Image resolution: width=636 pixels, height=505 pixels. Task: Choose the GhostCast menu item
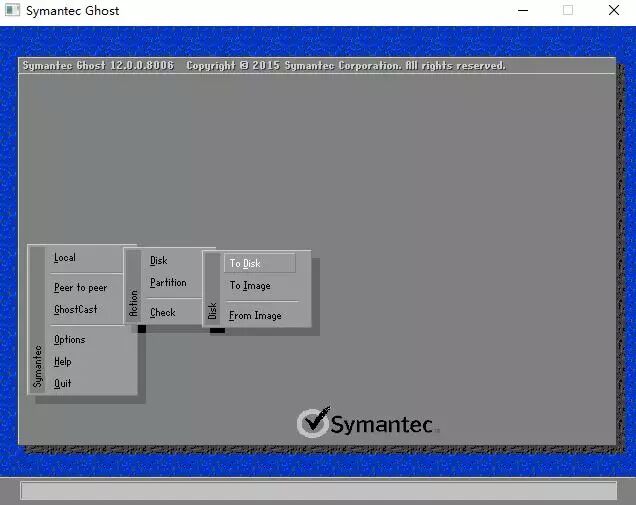click(75, 309)
